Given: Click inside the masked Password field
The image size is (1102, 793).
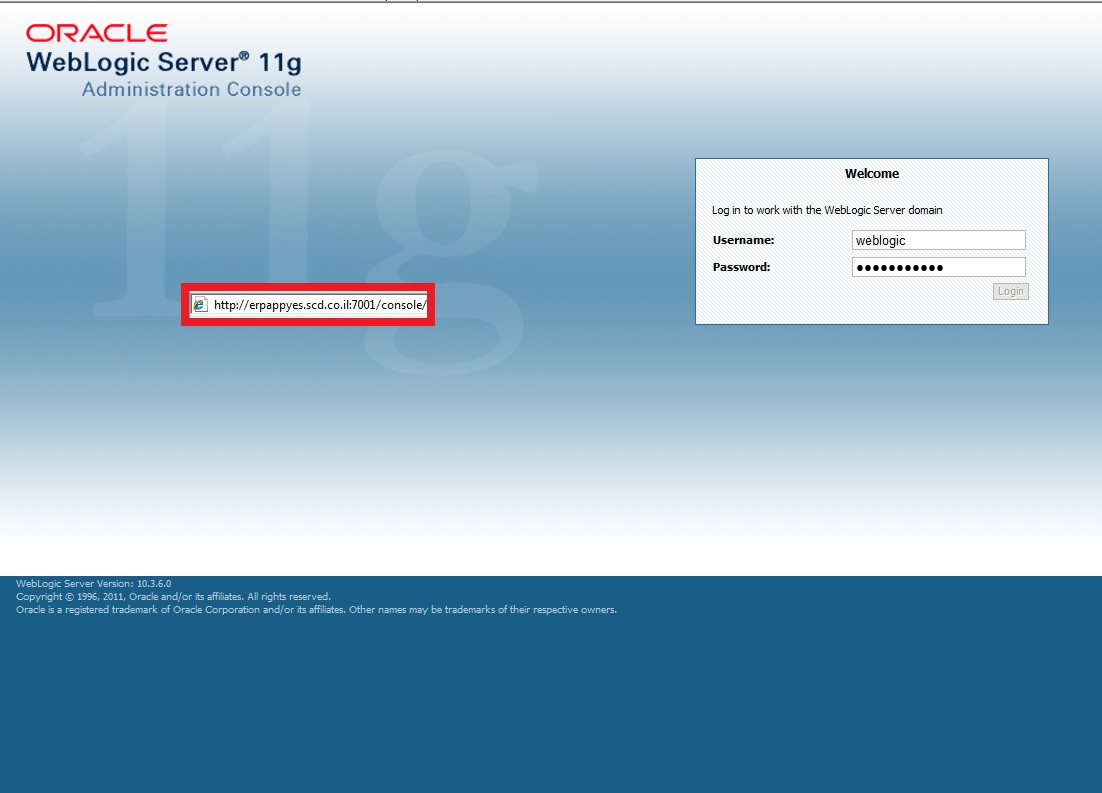Looking at the screenshot, I should tap(937, 266).
